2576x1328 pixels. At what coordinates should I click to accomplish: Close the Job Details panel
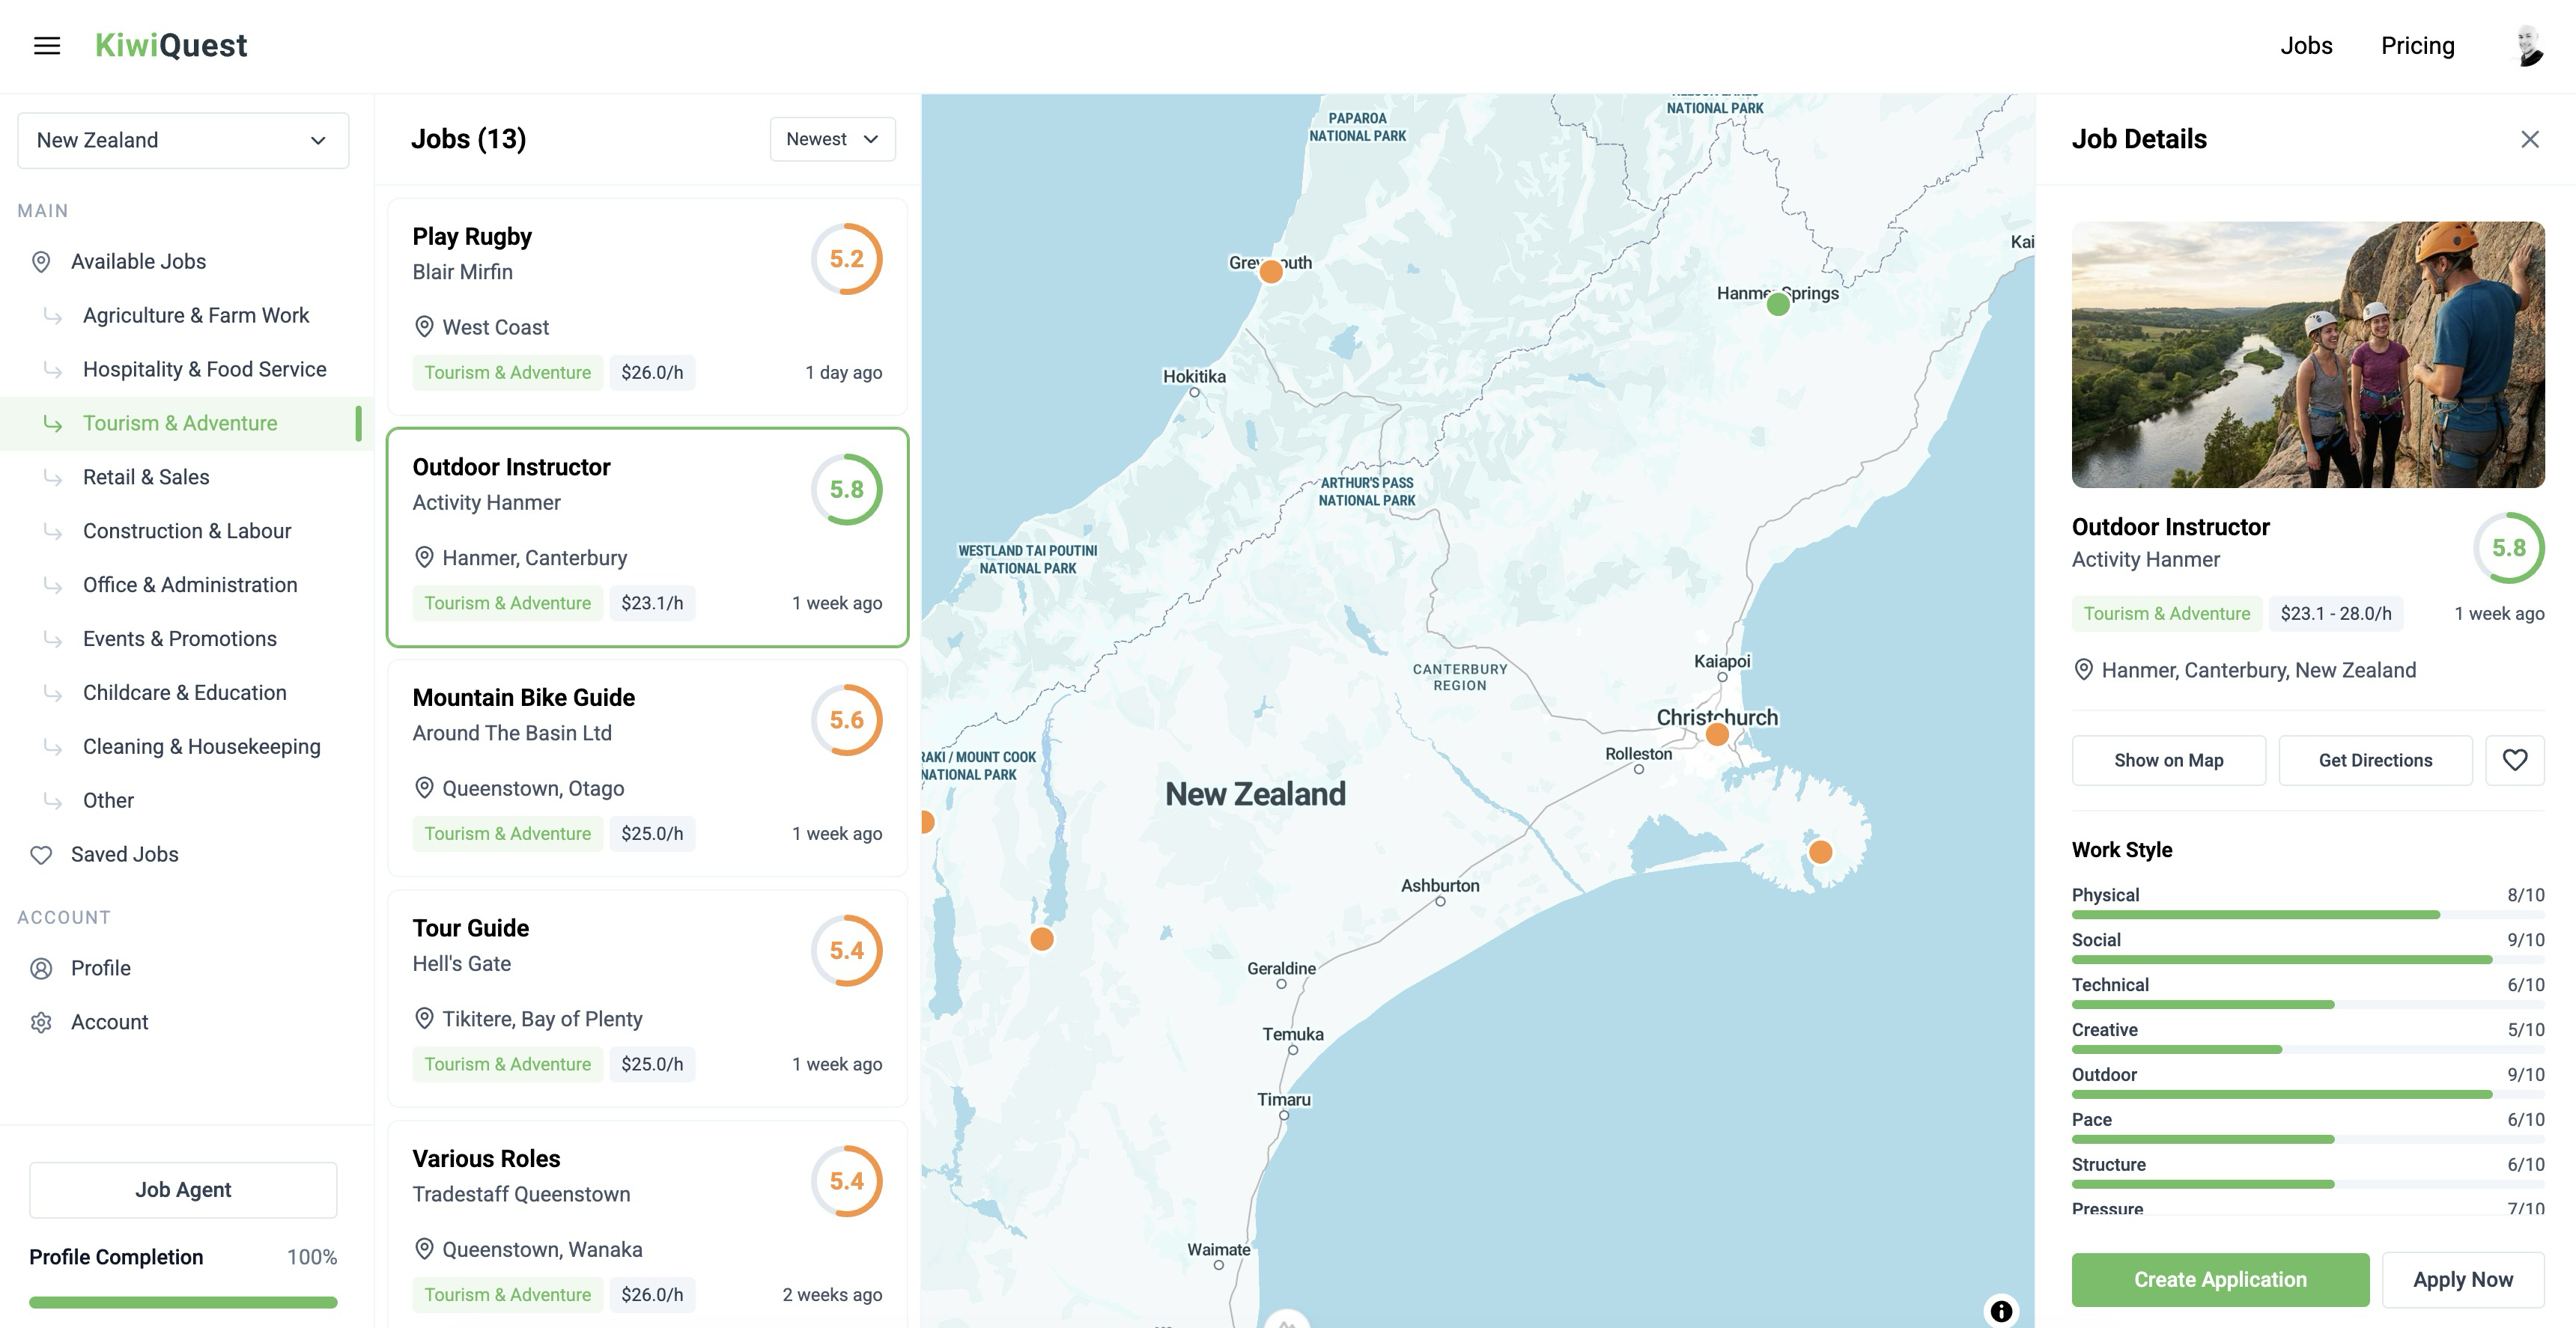(2529, 140)
